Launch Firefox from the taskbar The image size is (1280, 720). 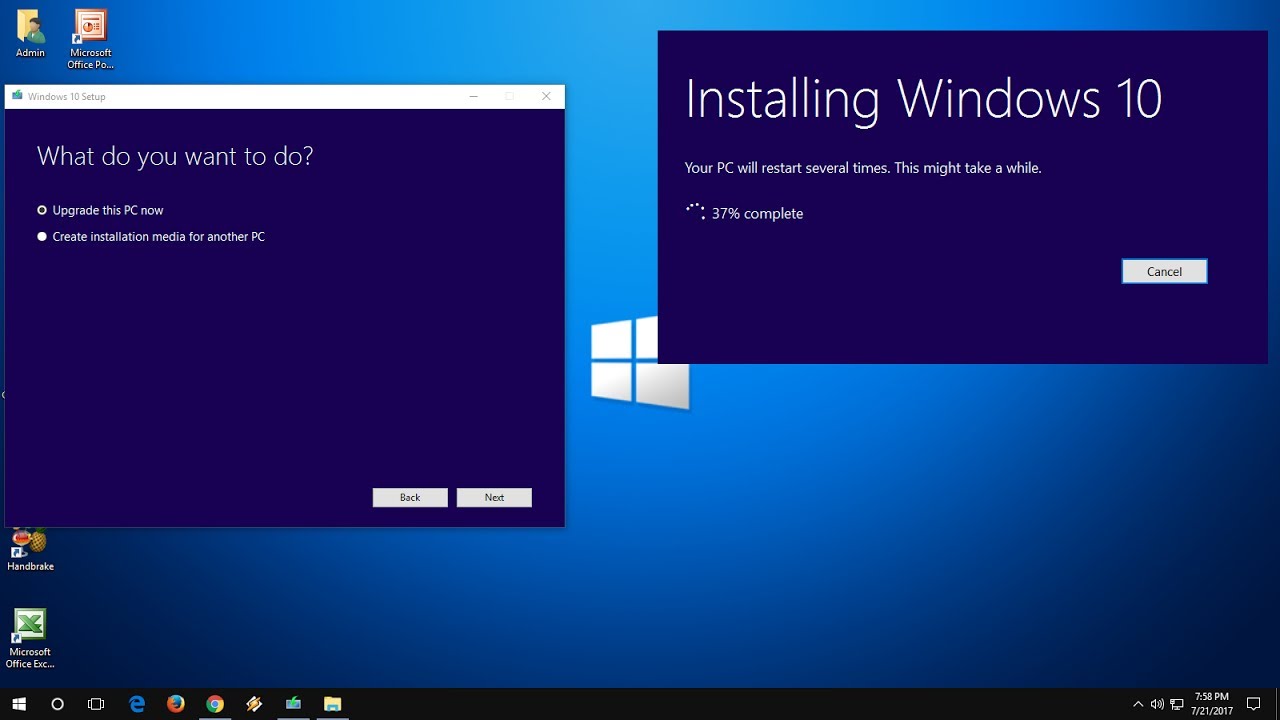pos(176,704)
